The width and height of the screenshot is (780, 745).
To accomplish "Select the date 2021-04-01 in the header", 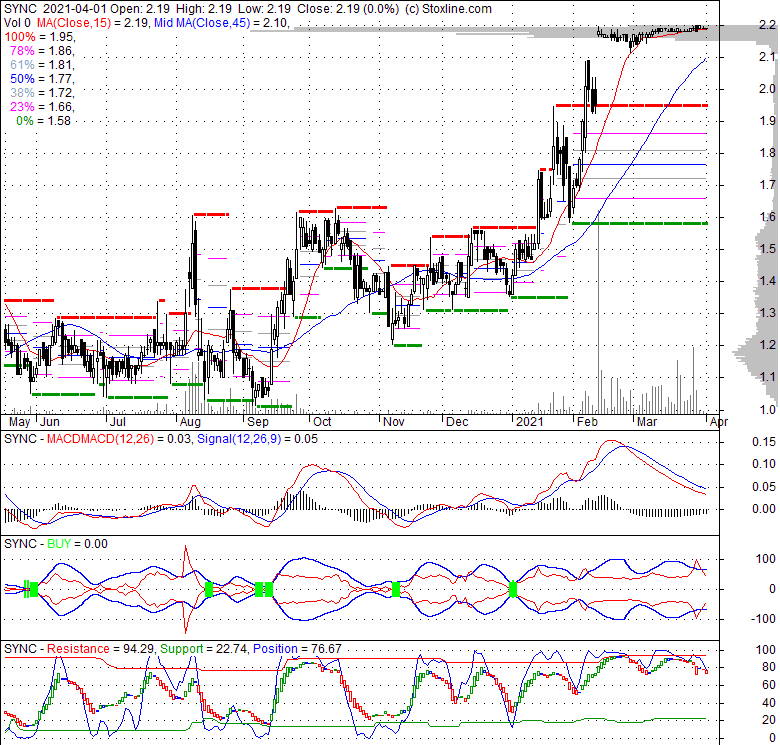I will point(75,8).
